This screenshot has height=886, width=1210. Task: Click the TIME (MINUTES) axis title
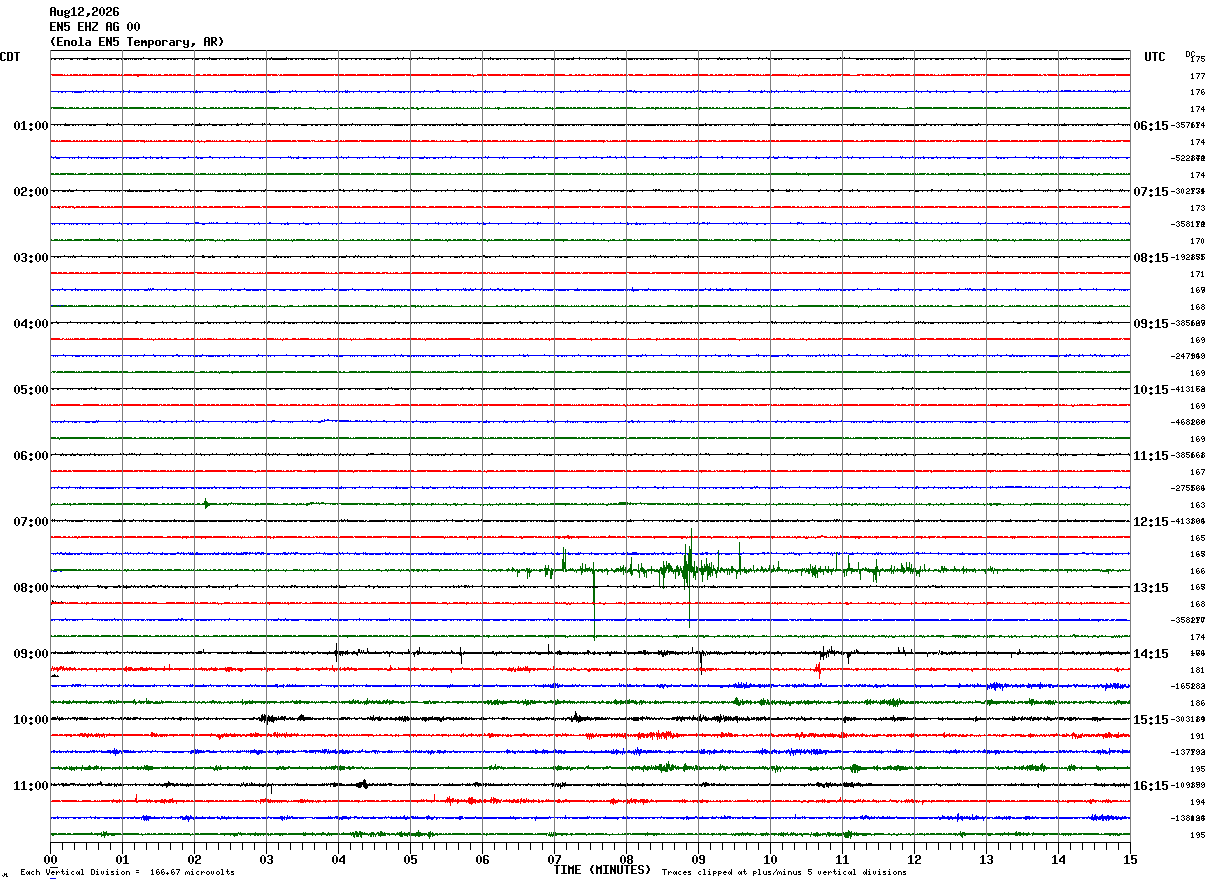point(602,870)
